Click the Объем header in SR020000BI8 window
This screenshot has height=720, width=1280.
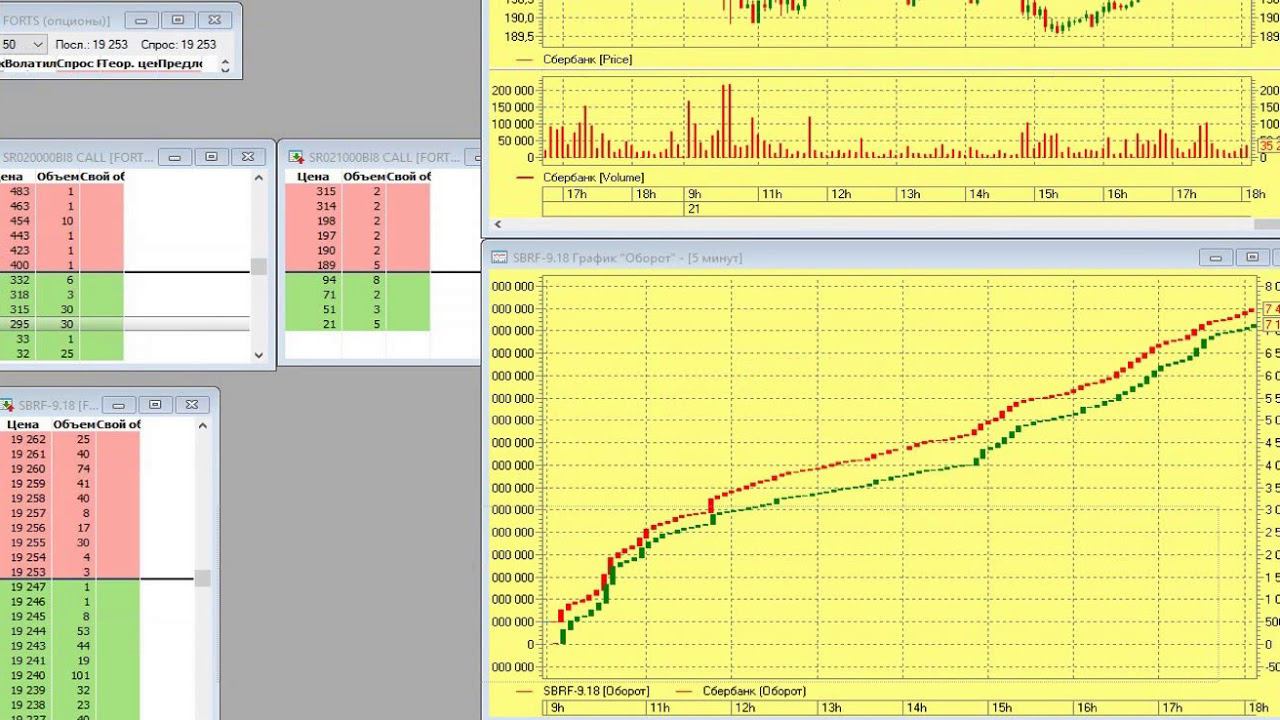point(58,177)
